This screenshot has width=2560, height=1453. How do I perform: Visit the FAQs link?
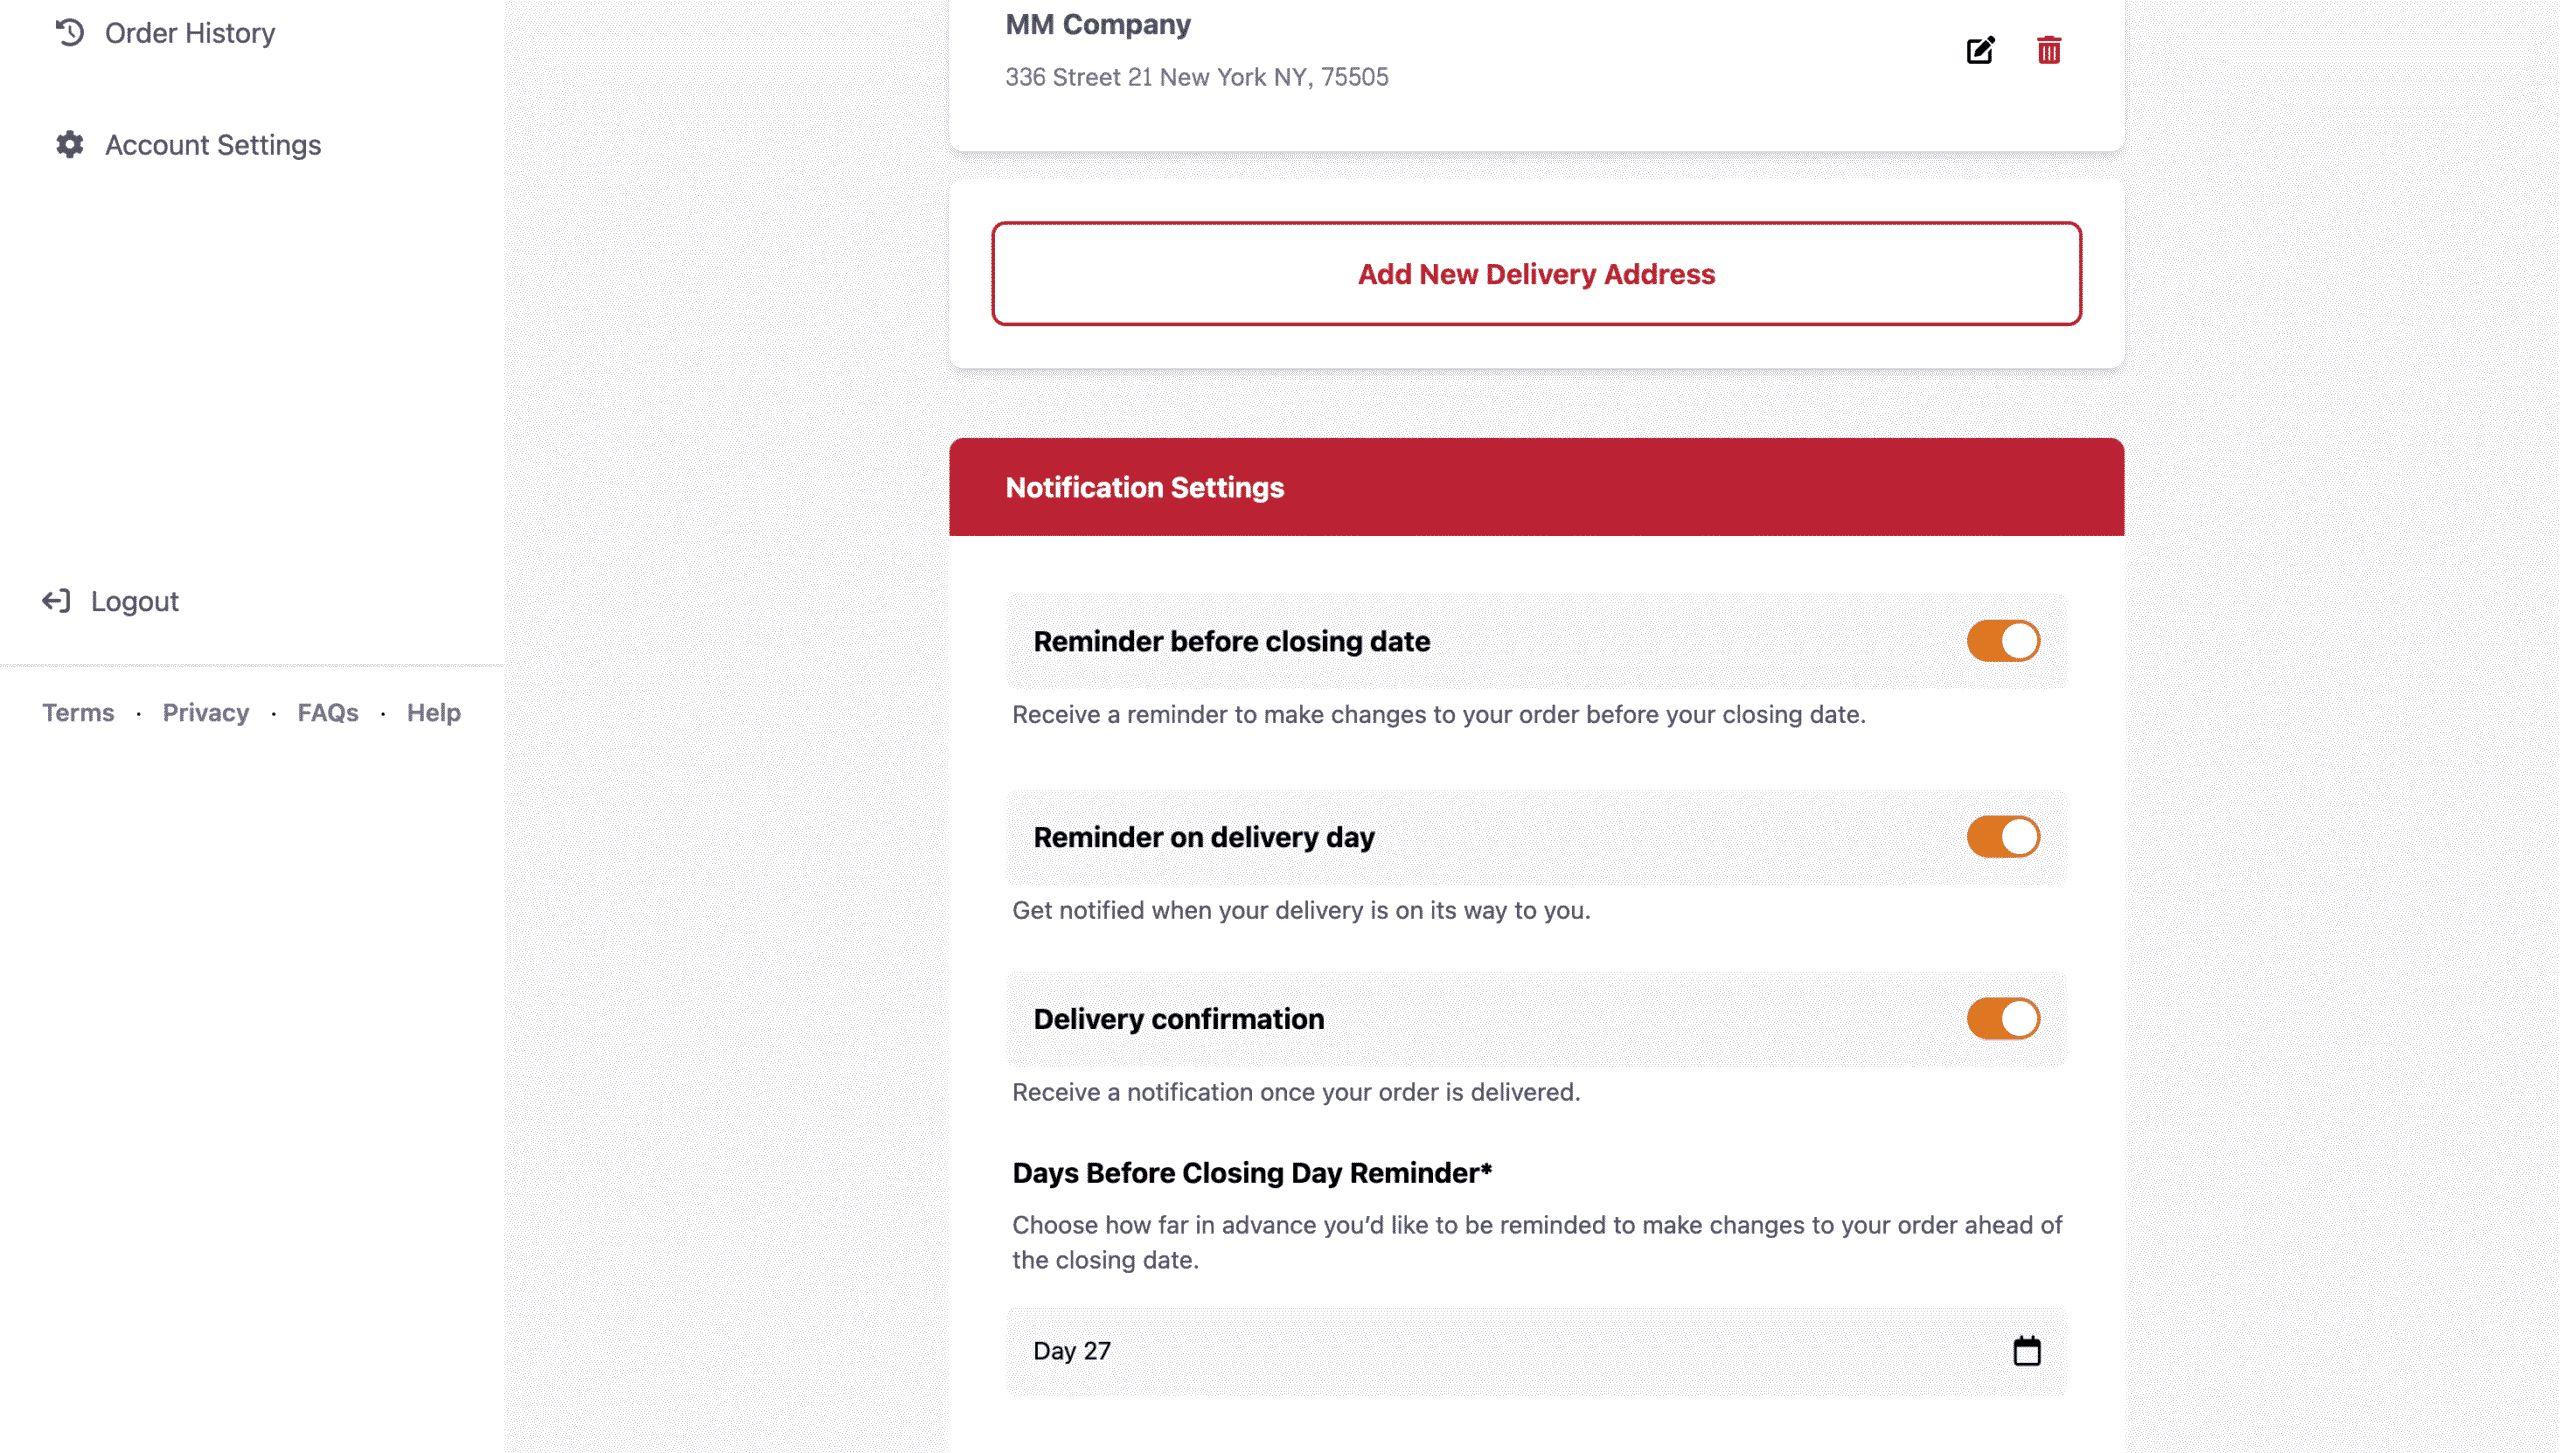(x=328, y=713)
